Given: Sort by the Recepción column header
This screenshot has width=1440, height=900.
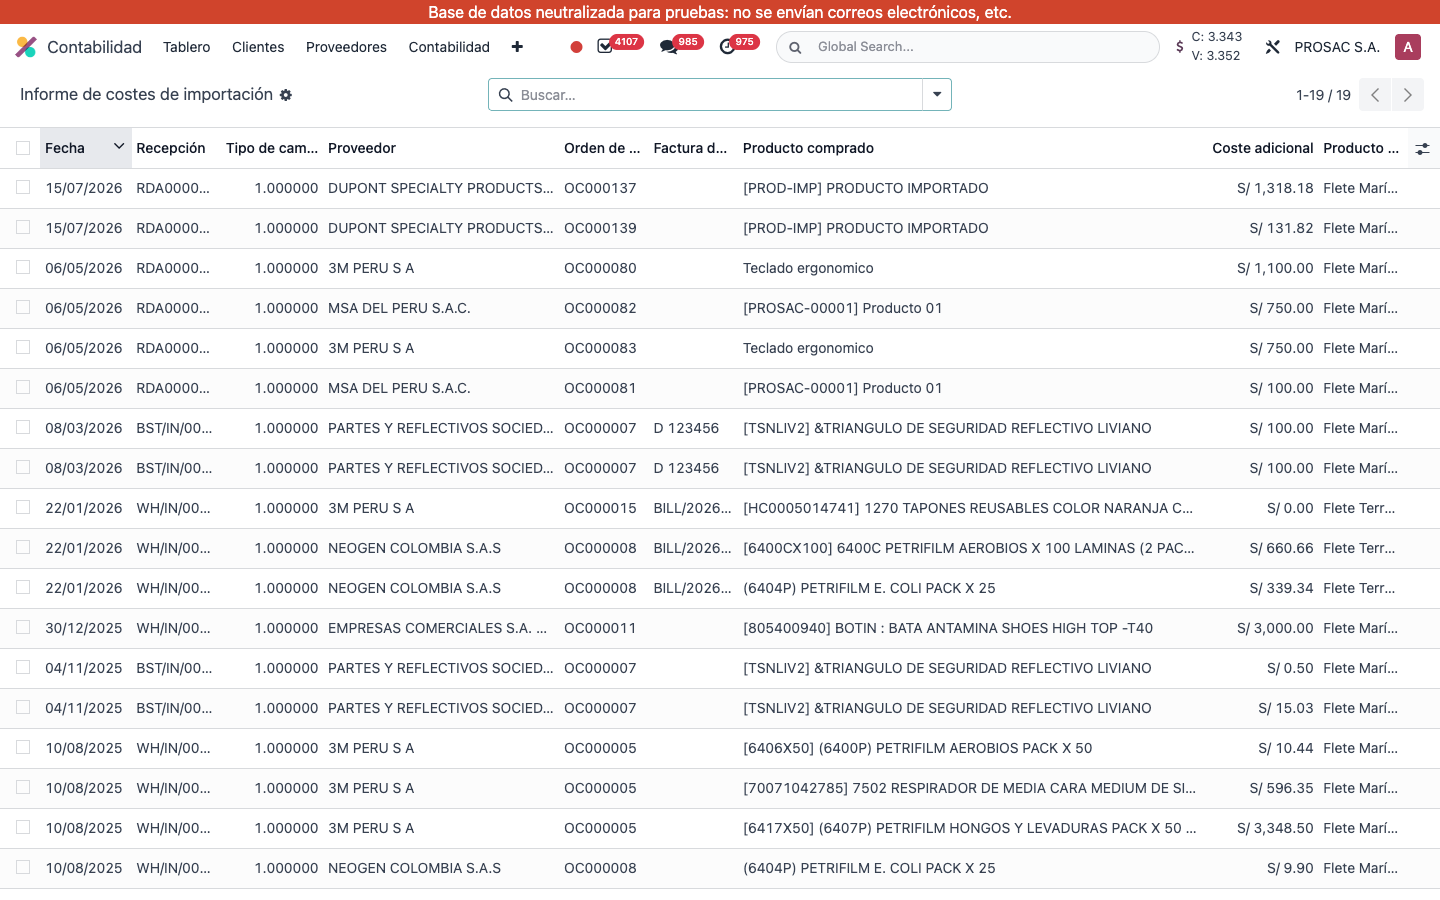Looking at the screenshot, I should click(x=171, y=148).
